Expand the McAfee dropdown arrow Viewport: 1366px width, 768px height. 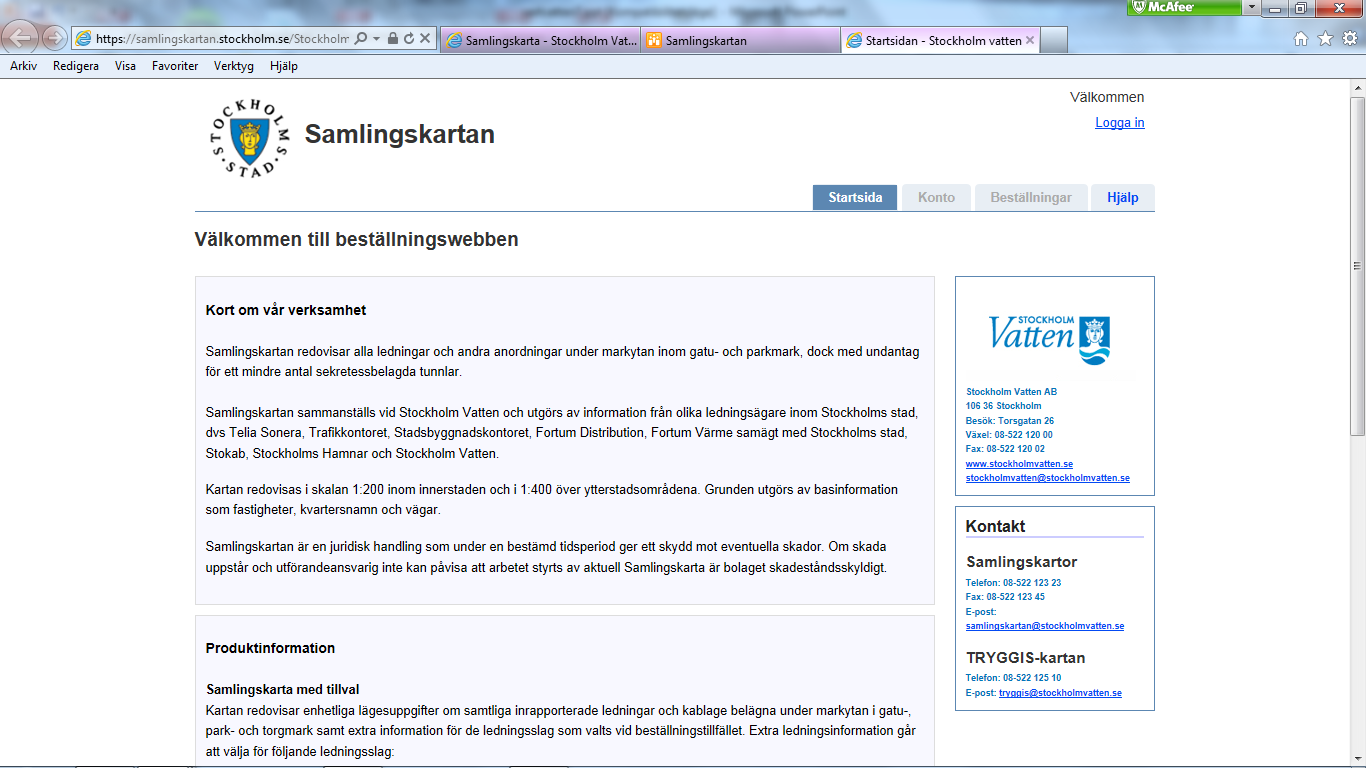(x=1251, y=8)
